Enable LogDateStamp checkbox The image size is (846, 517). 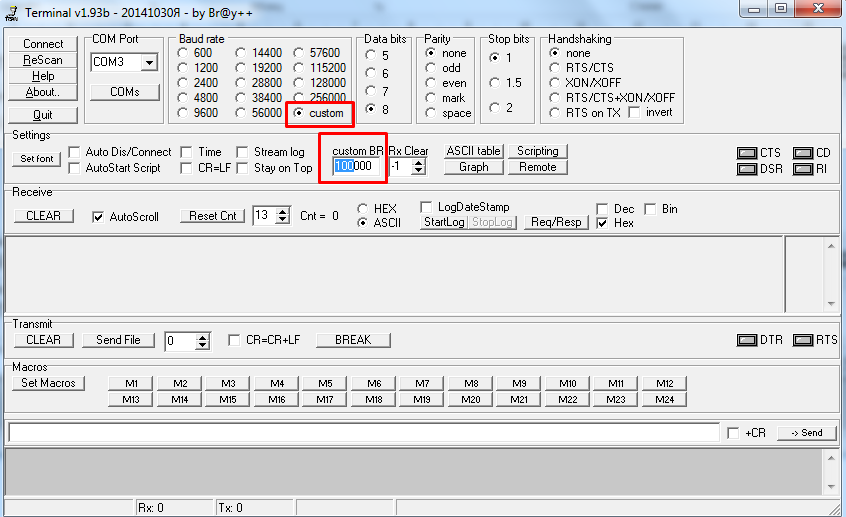[x=426, y=207]
